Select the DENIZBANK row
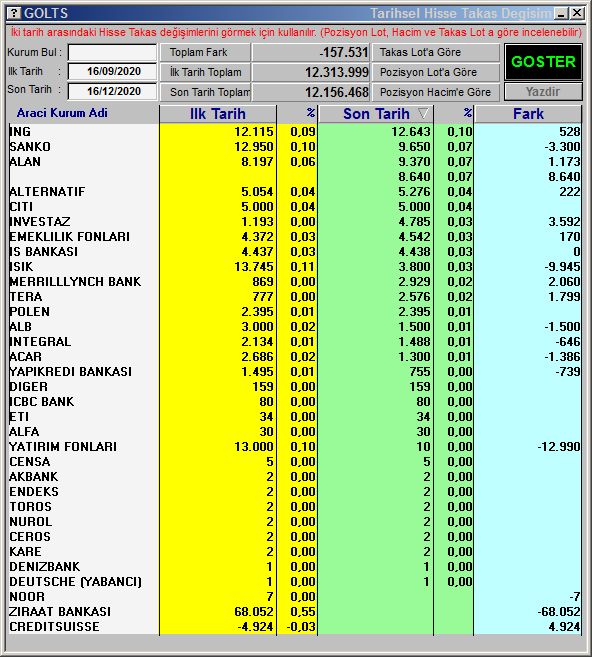Viewport: 592px width, 657px height. click(x=295, y=567)
